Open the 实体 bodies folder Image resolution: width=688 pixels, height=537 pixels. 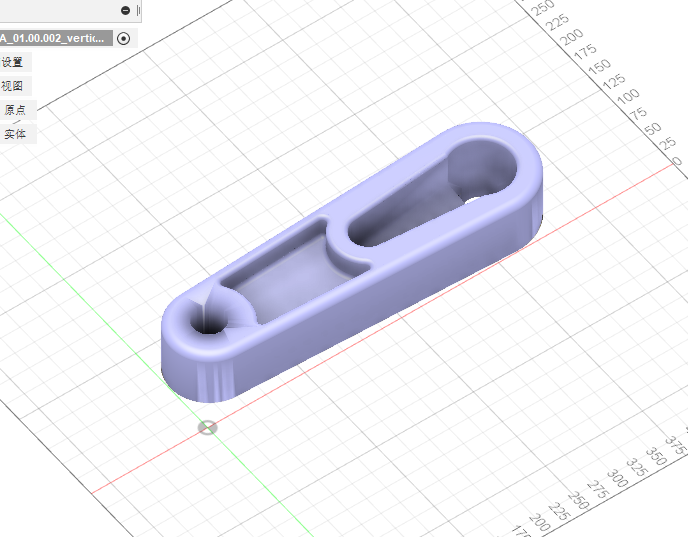14,134
